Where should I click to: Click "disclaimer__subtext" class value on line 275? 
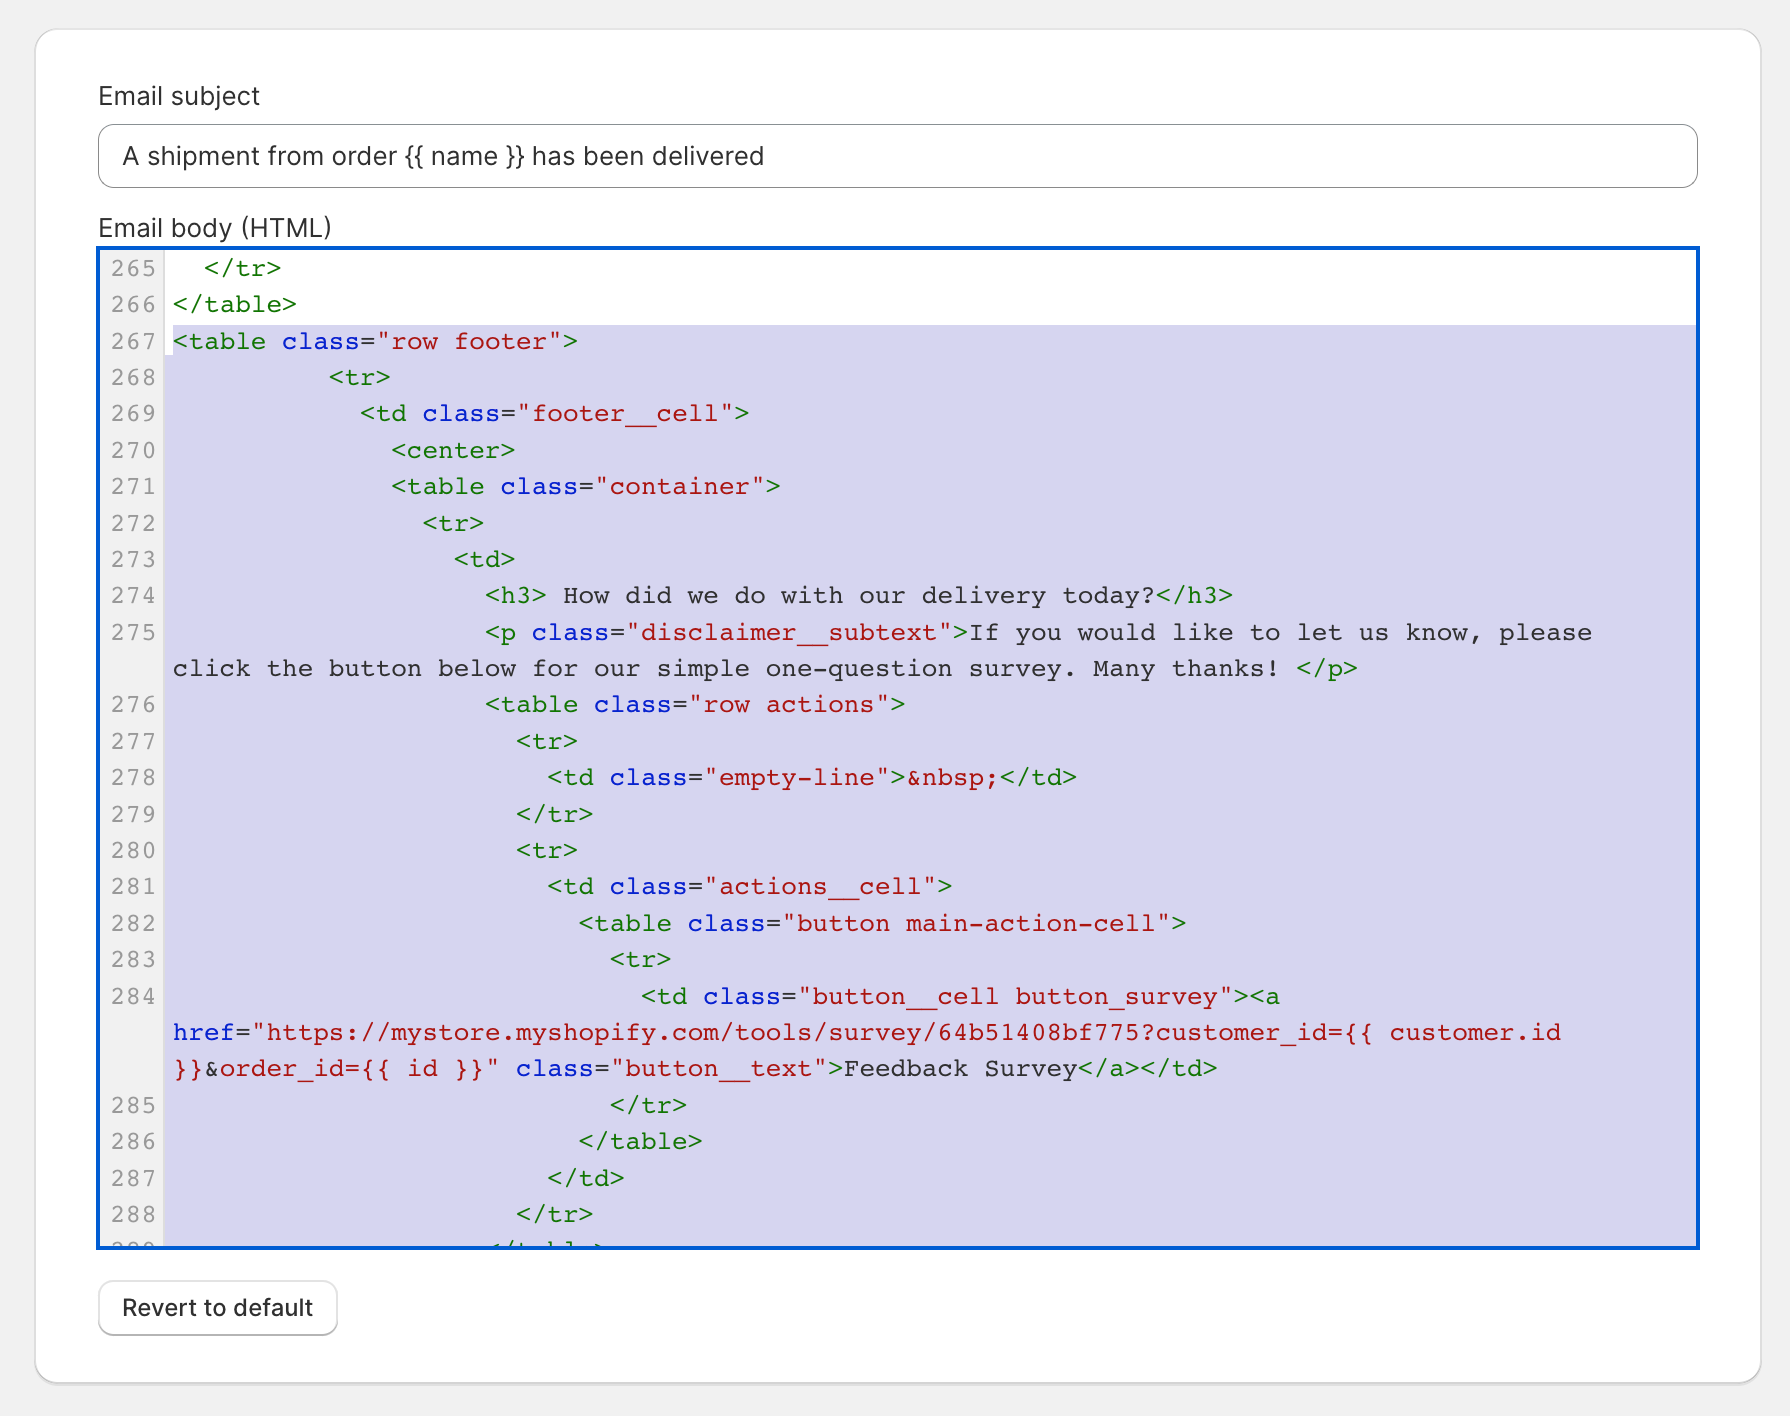point(789,632)
